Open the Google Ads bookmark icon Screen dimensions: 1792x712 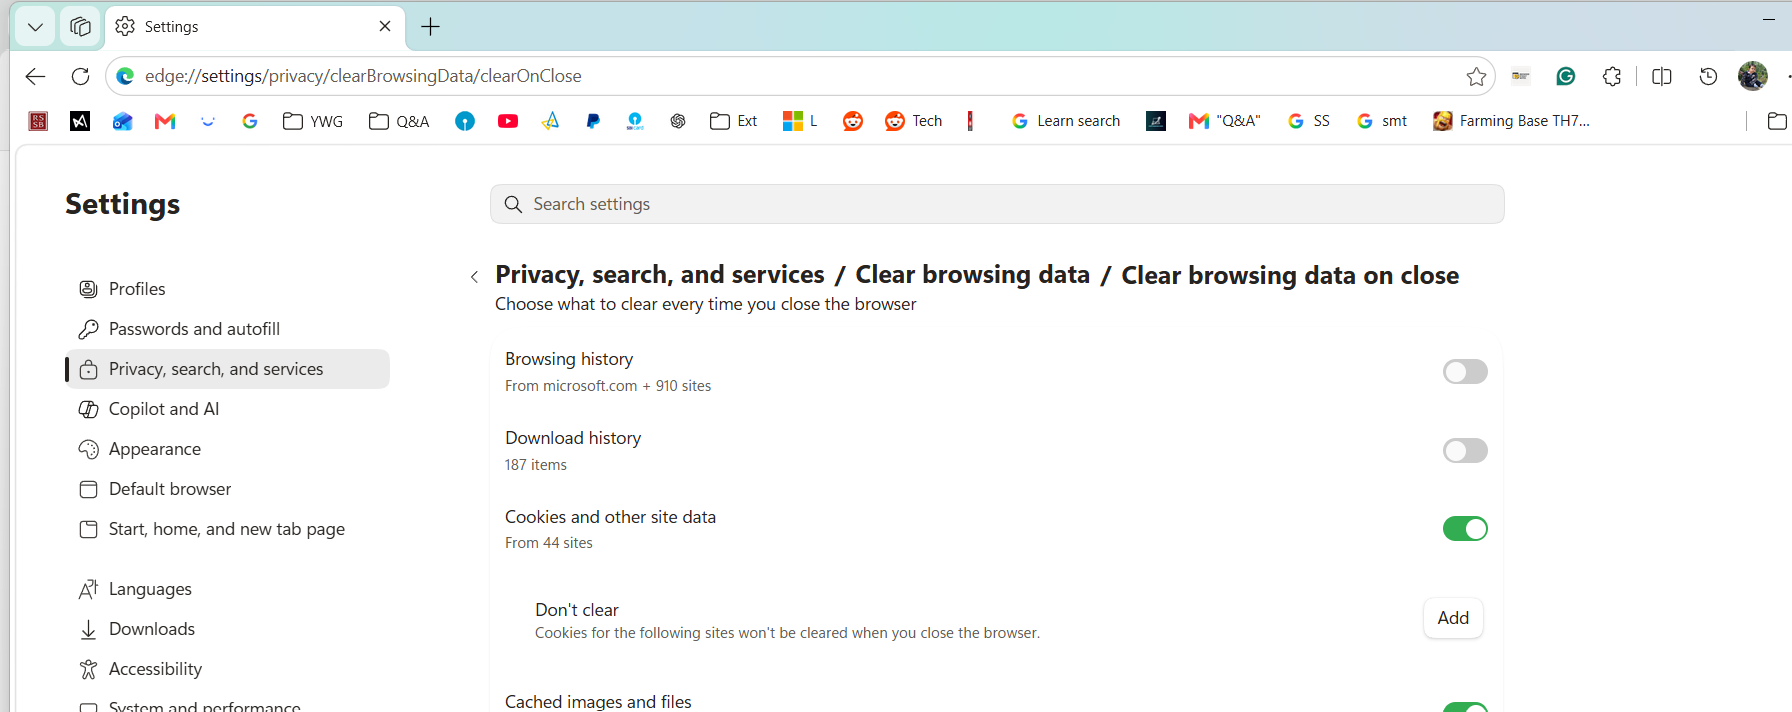tap(550, 121)
